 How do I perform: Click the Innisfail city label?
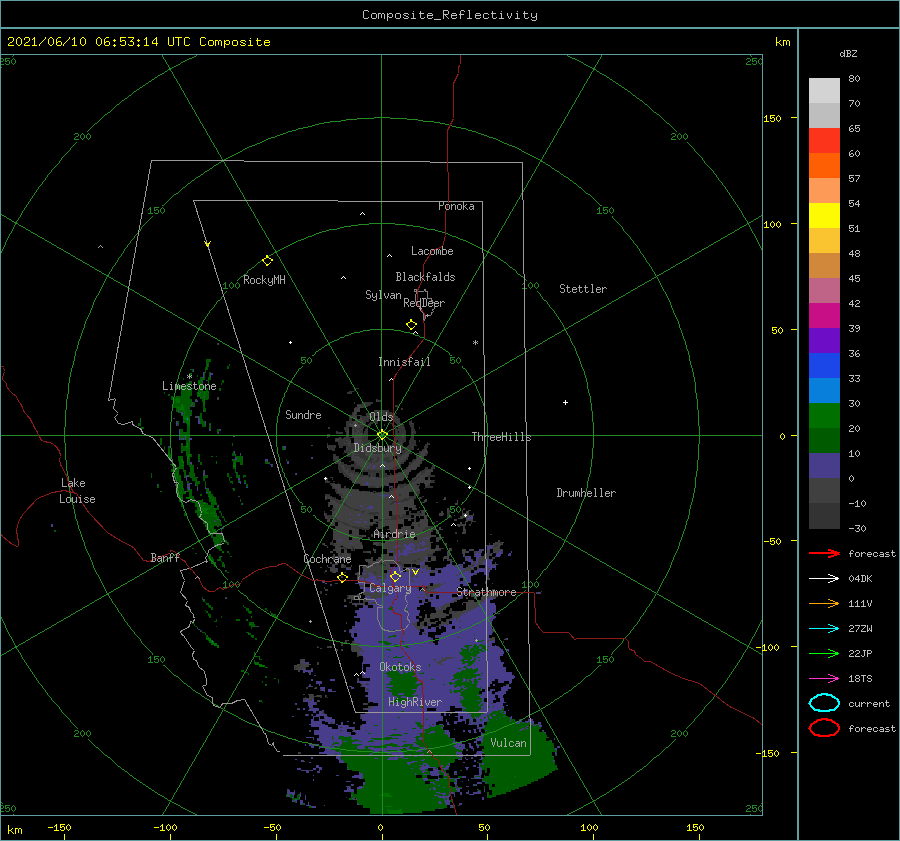coord(404,362)
